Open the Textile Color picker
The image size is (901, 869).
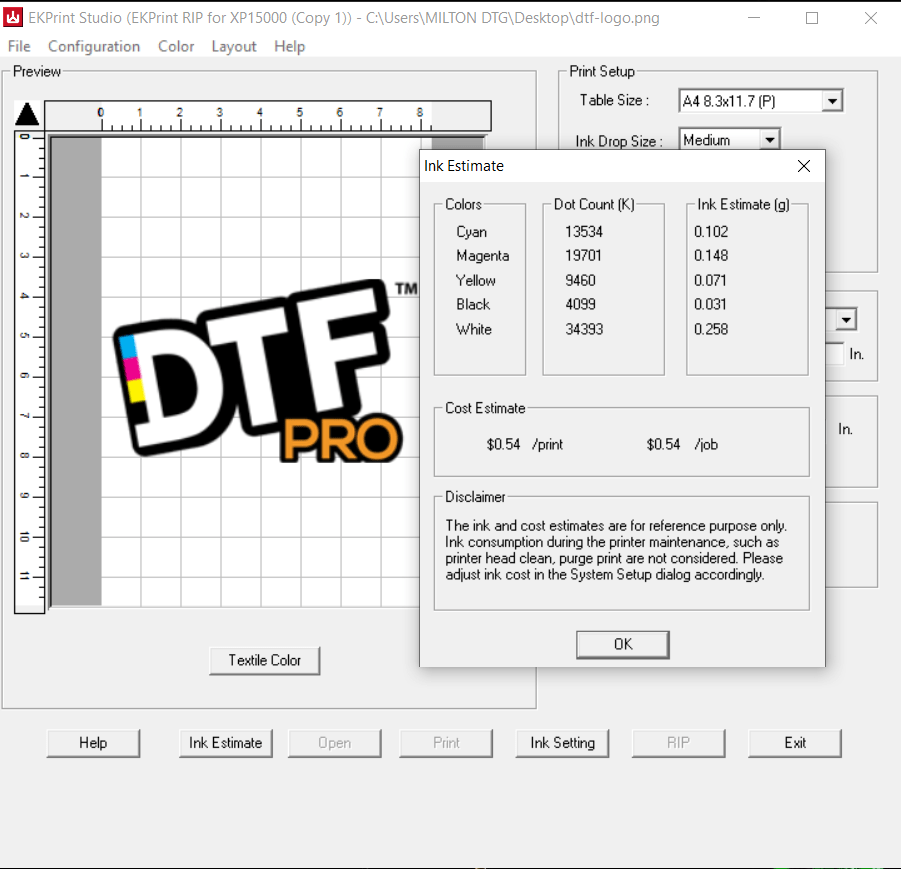tap(264, 660)
